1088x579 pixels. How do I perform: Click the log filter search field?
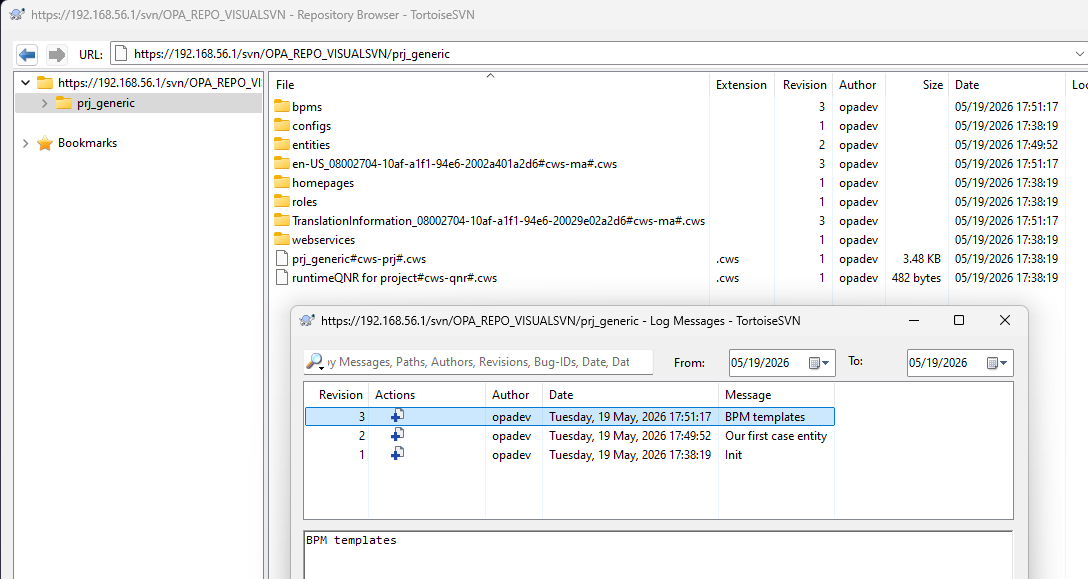click(x=488, y=362)
